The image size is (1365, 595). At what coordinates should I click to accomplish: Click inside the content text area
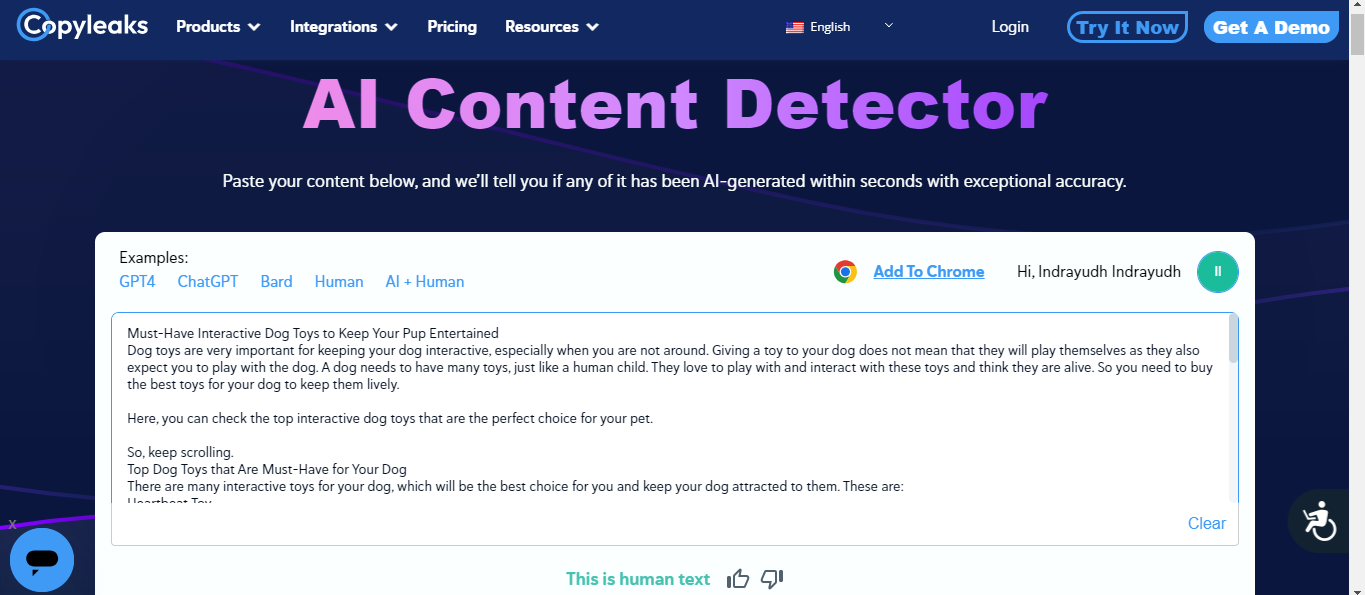669,410
